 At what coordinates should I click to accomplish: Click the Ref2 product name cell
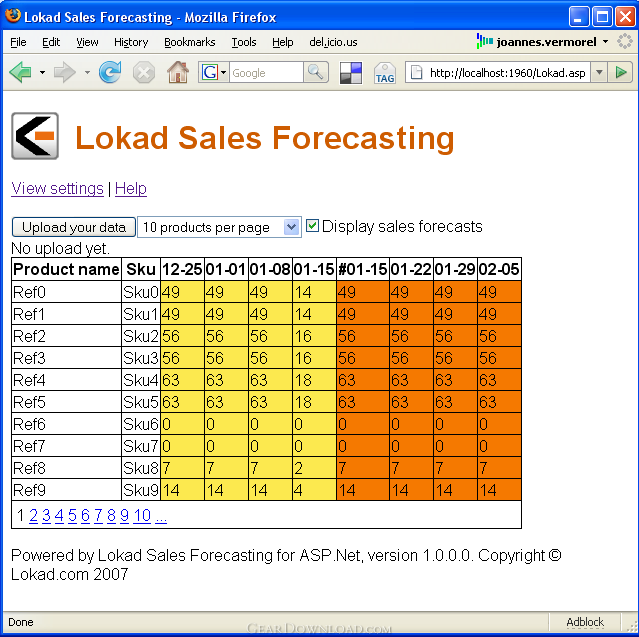point(66,336)
